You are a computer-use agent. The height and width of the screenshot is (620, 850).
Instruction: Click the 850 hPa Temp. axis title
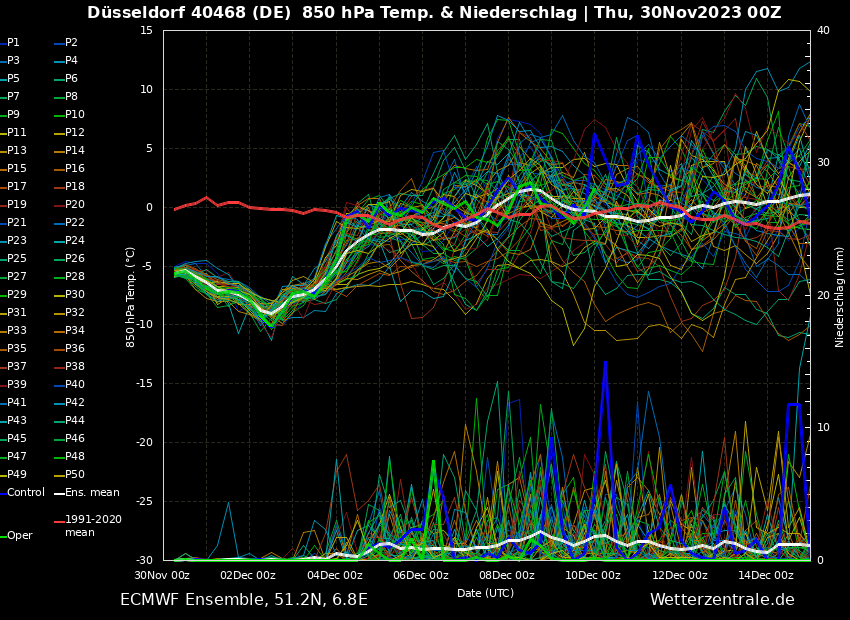click(131, 297)
